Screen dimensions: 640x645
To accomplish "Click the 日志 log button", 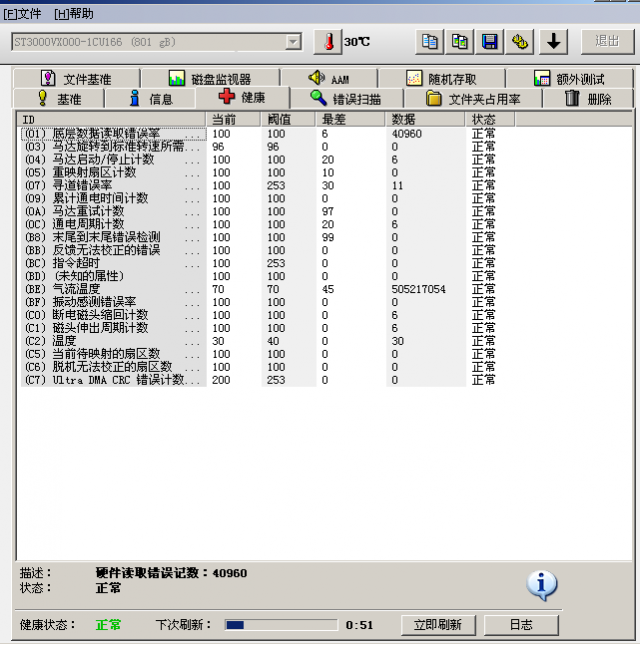I will (521, 625).
